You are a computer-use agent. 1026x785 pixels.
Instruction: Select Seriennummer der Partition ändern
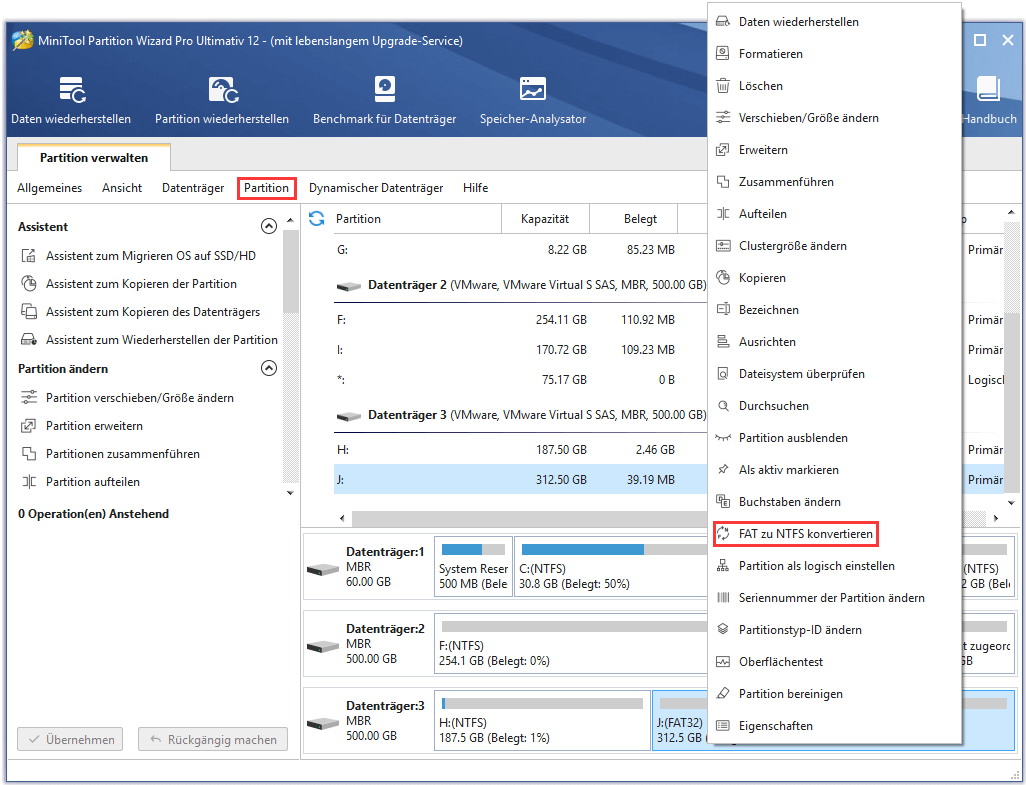(x=834, y=598)
